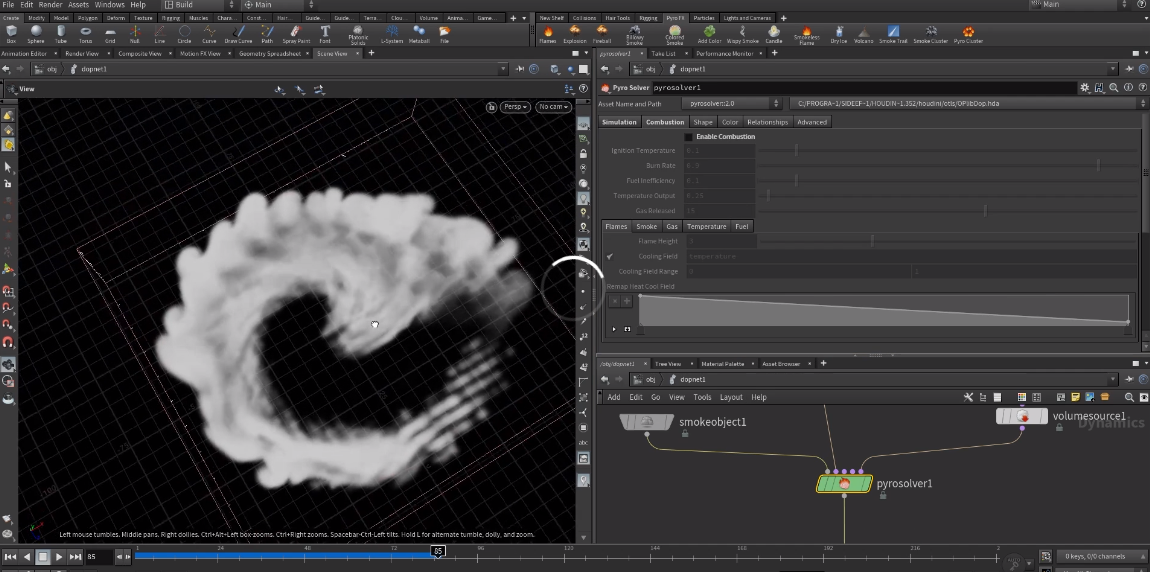
Task: Select the Billowy Smoke shelf tool
Action: (634, 33)
